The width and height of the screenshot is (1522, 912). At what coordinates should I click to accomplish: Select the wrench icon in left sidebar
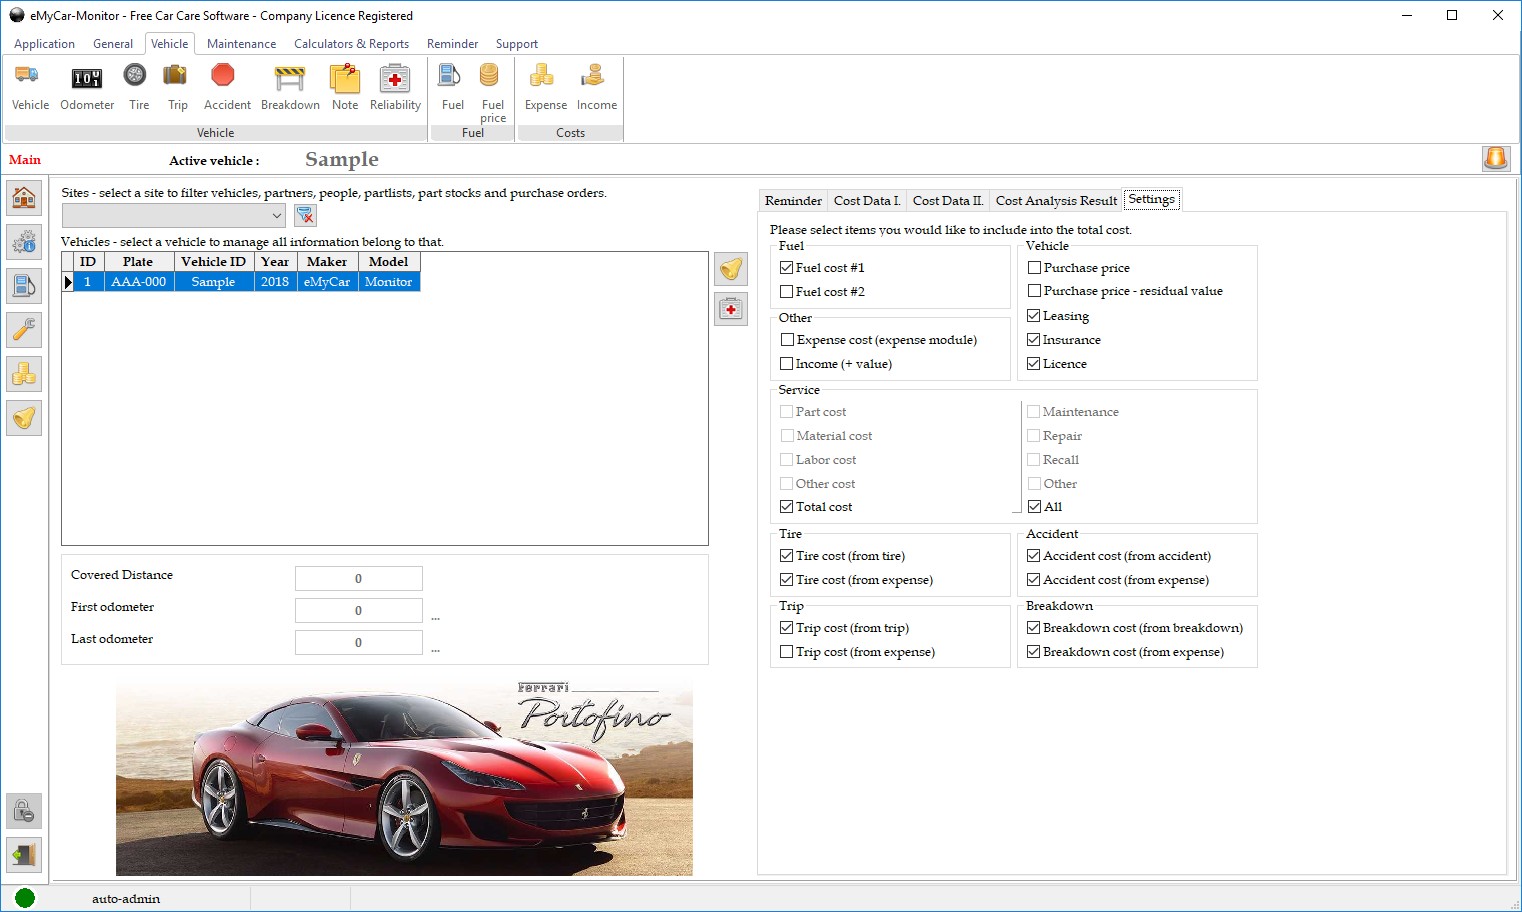(x=23, y=329)
